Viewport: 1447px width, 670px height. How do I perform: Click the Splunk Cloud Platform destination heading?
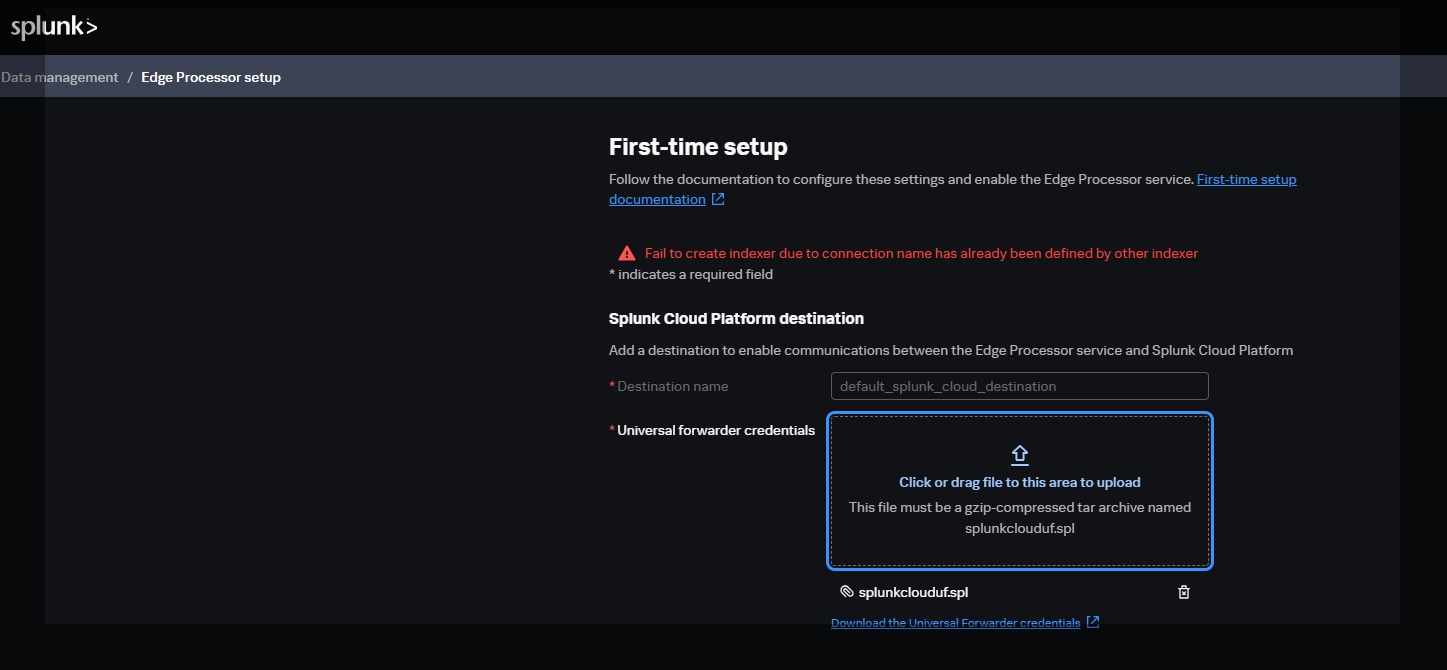click(736, 318)
